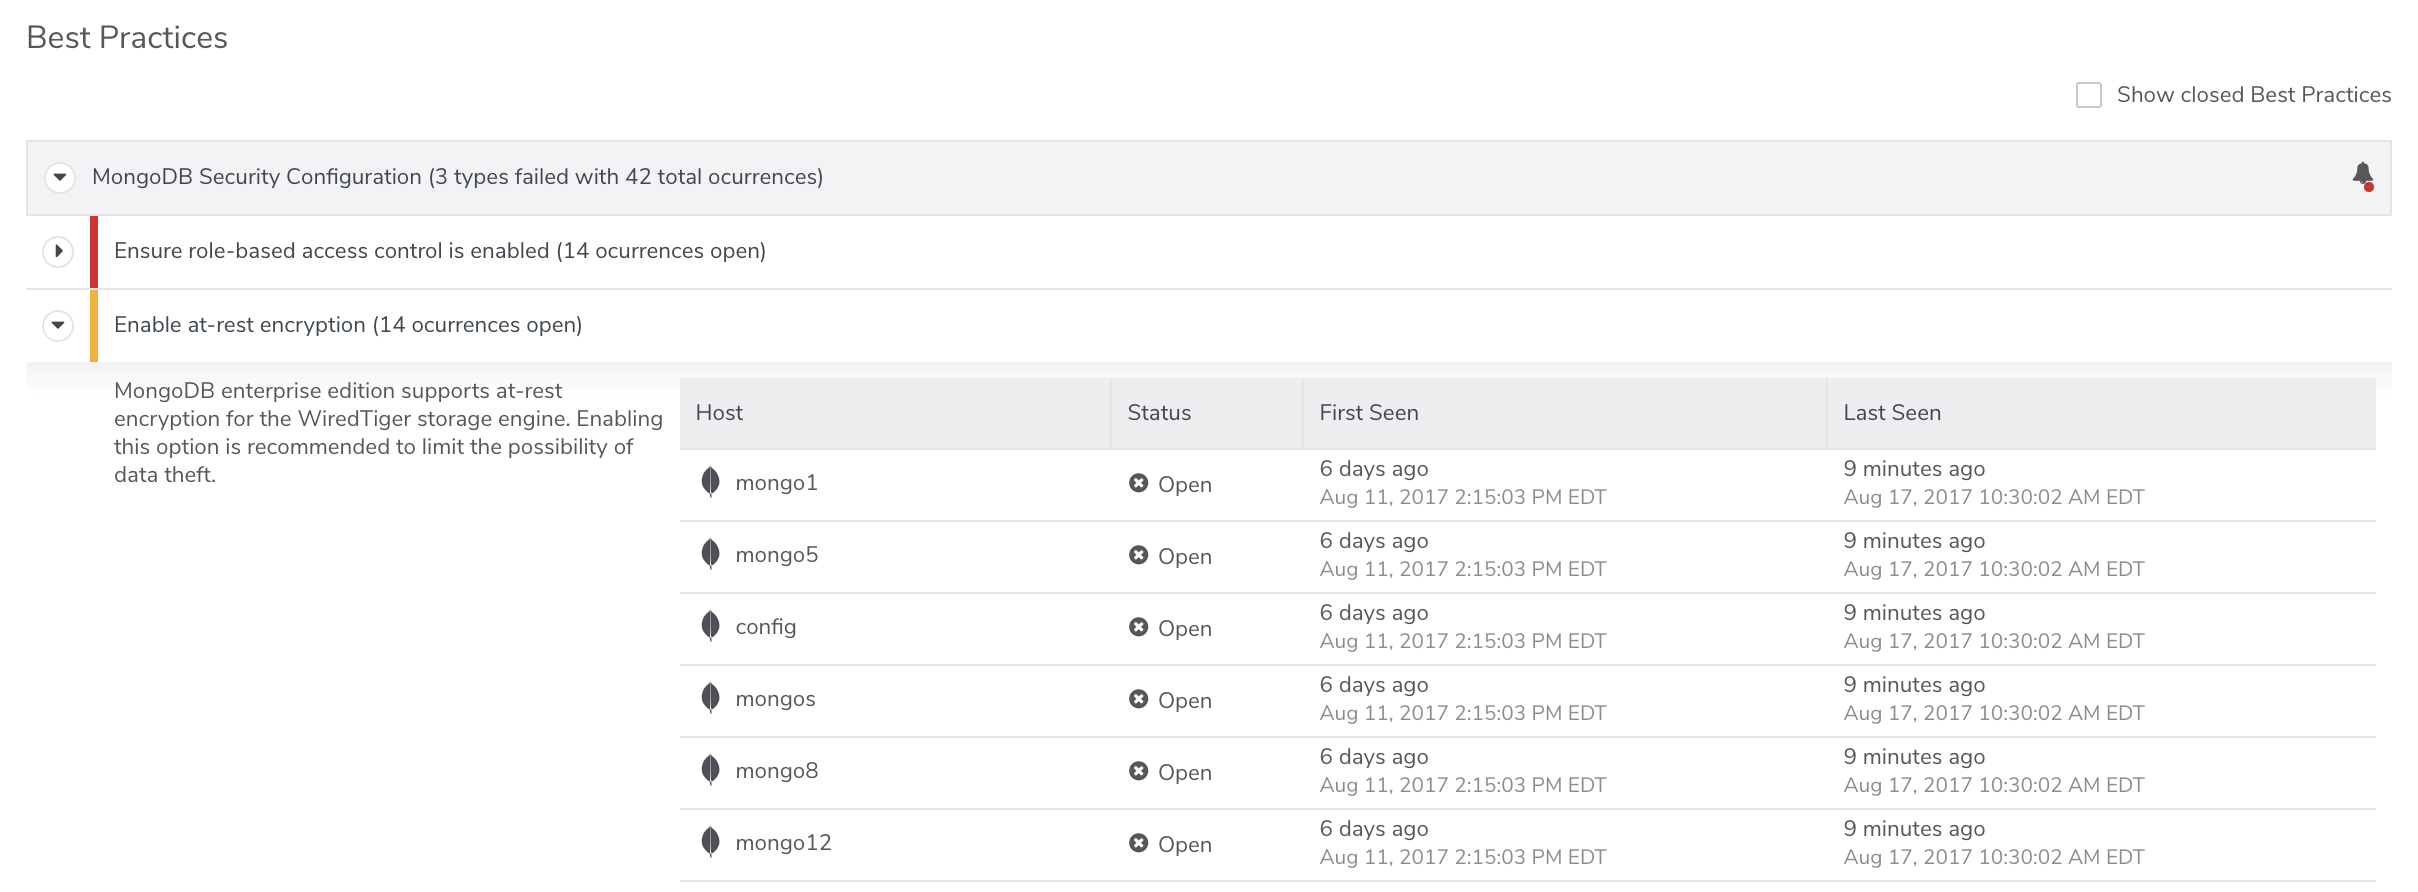Sort by the Host column header
This screenshot has height=892, width=2418.
pos(719,413)
